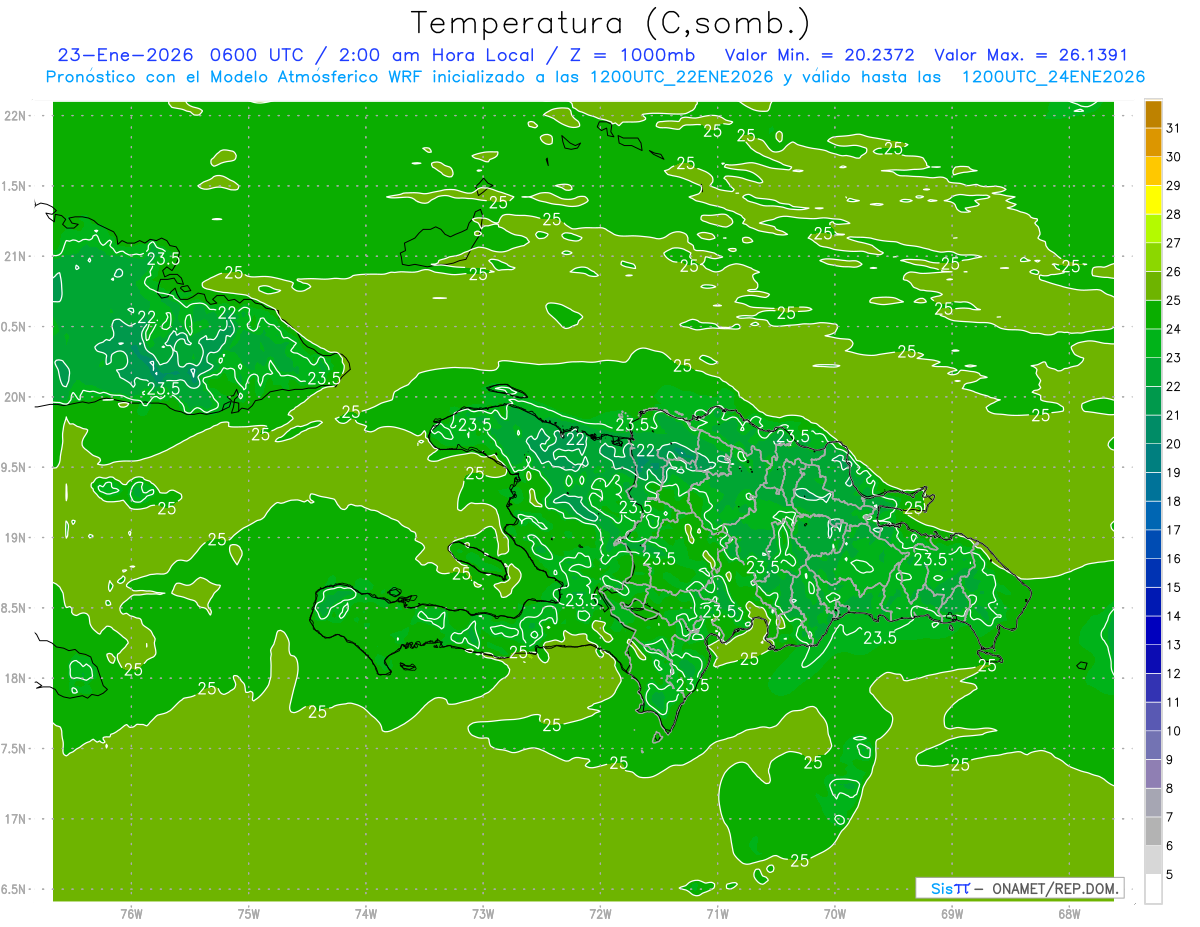The height and width of the screenshot is (927, 1200).
Task: Click 'Valor Max. = 26.1391' in the header
Action: click(1031, 56)
